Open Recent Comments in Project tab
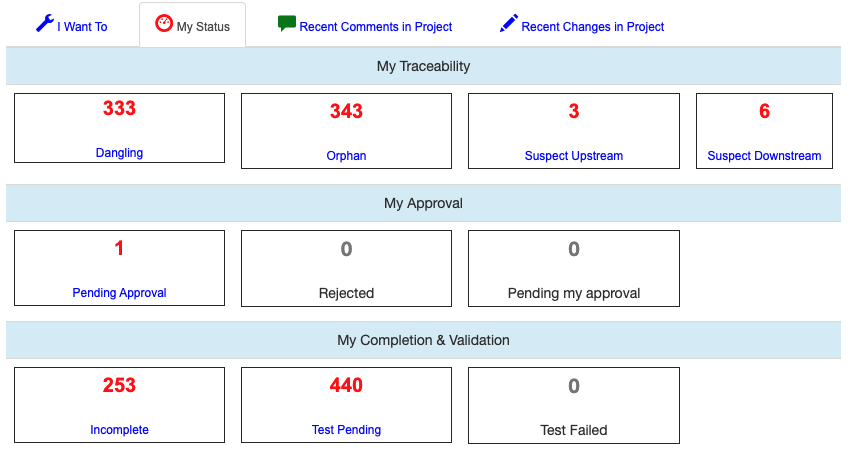This screenshot has height=450, width=856. point(375,27)
